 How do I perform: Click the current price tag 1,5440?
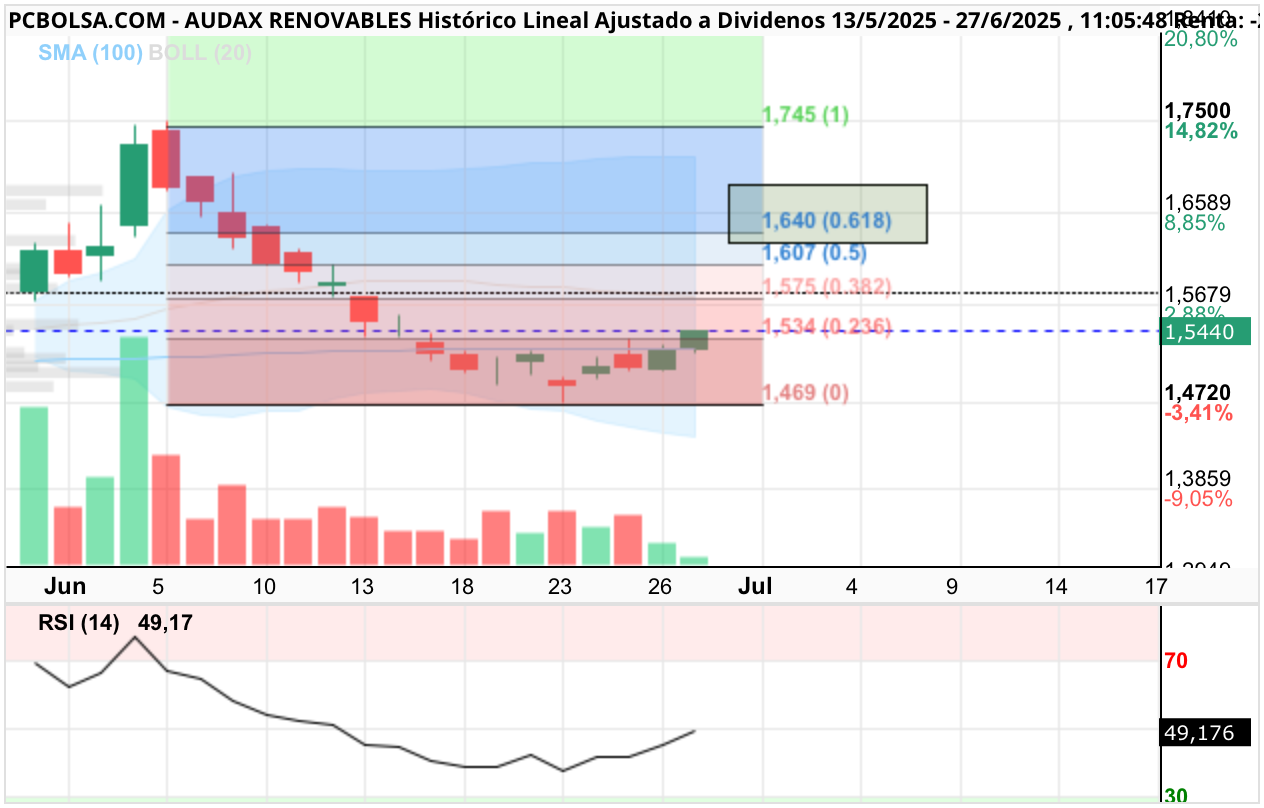(x=1205, y=331)
